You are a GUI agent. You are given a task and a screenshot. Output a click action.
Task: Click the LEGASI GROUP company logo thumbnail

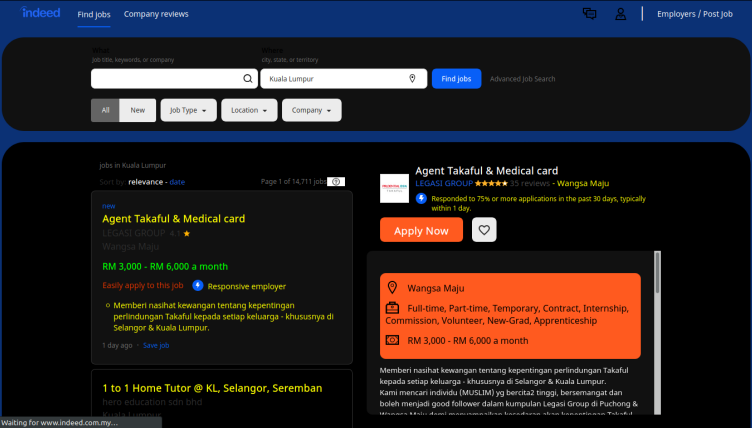394,189
